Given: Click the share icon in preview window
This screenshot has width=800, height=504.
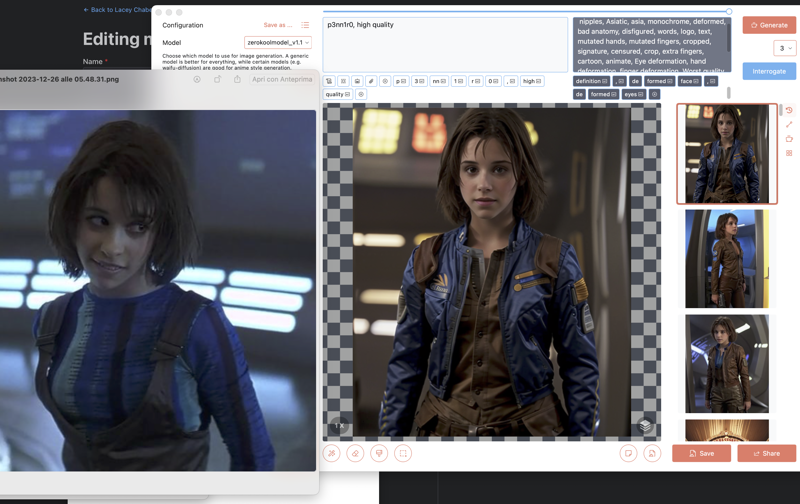Looking at the screenshot, I should [x=237, y=80].
